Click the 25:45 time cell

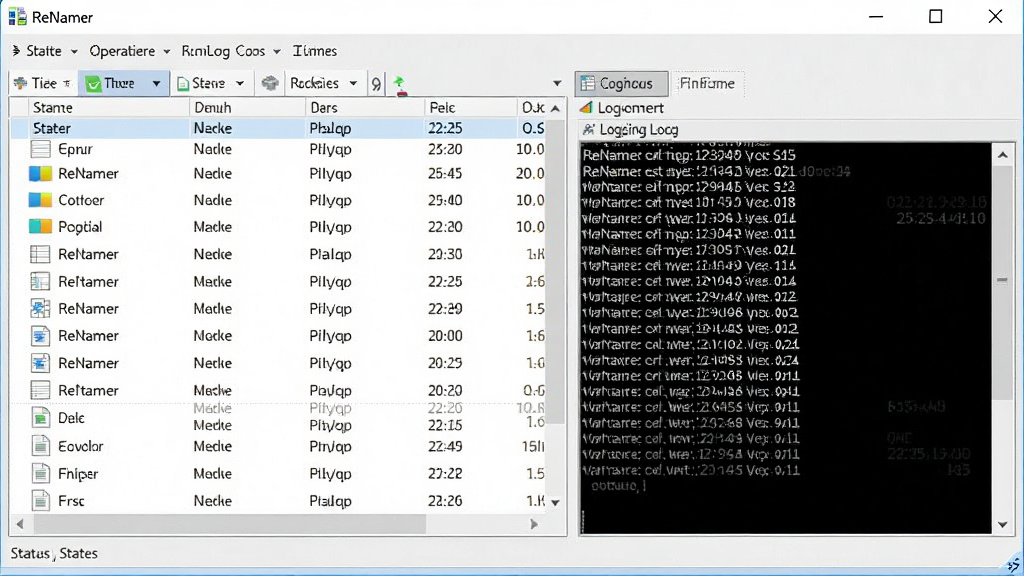click(x=445, y=174)
